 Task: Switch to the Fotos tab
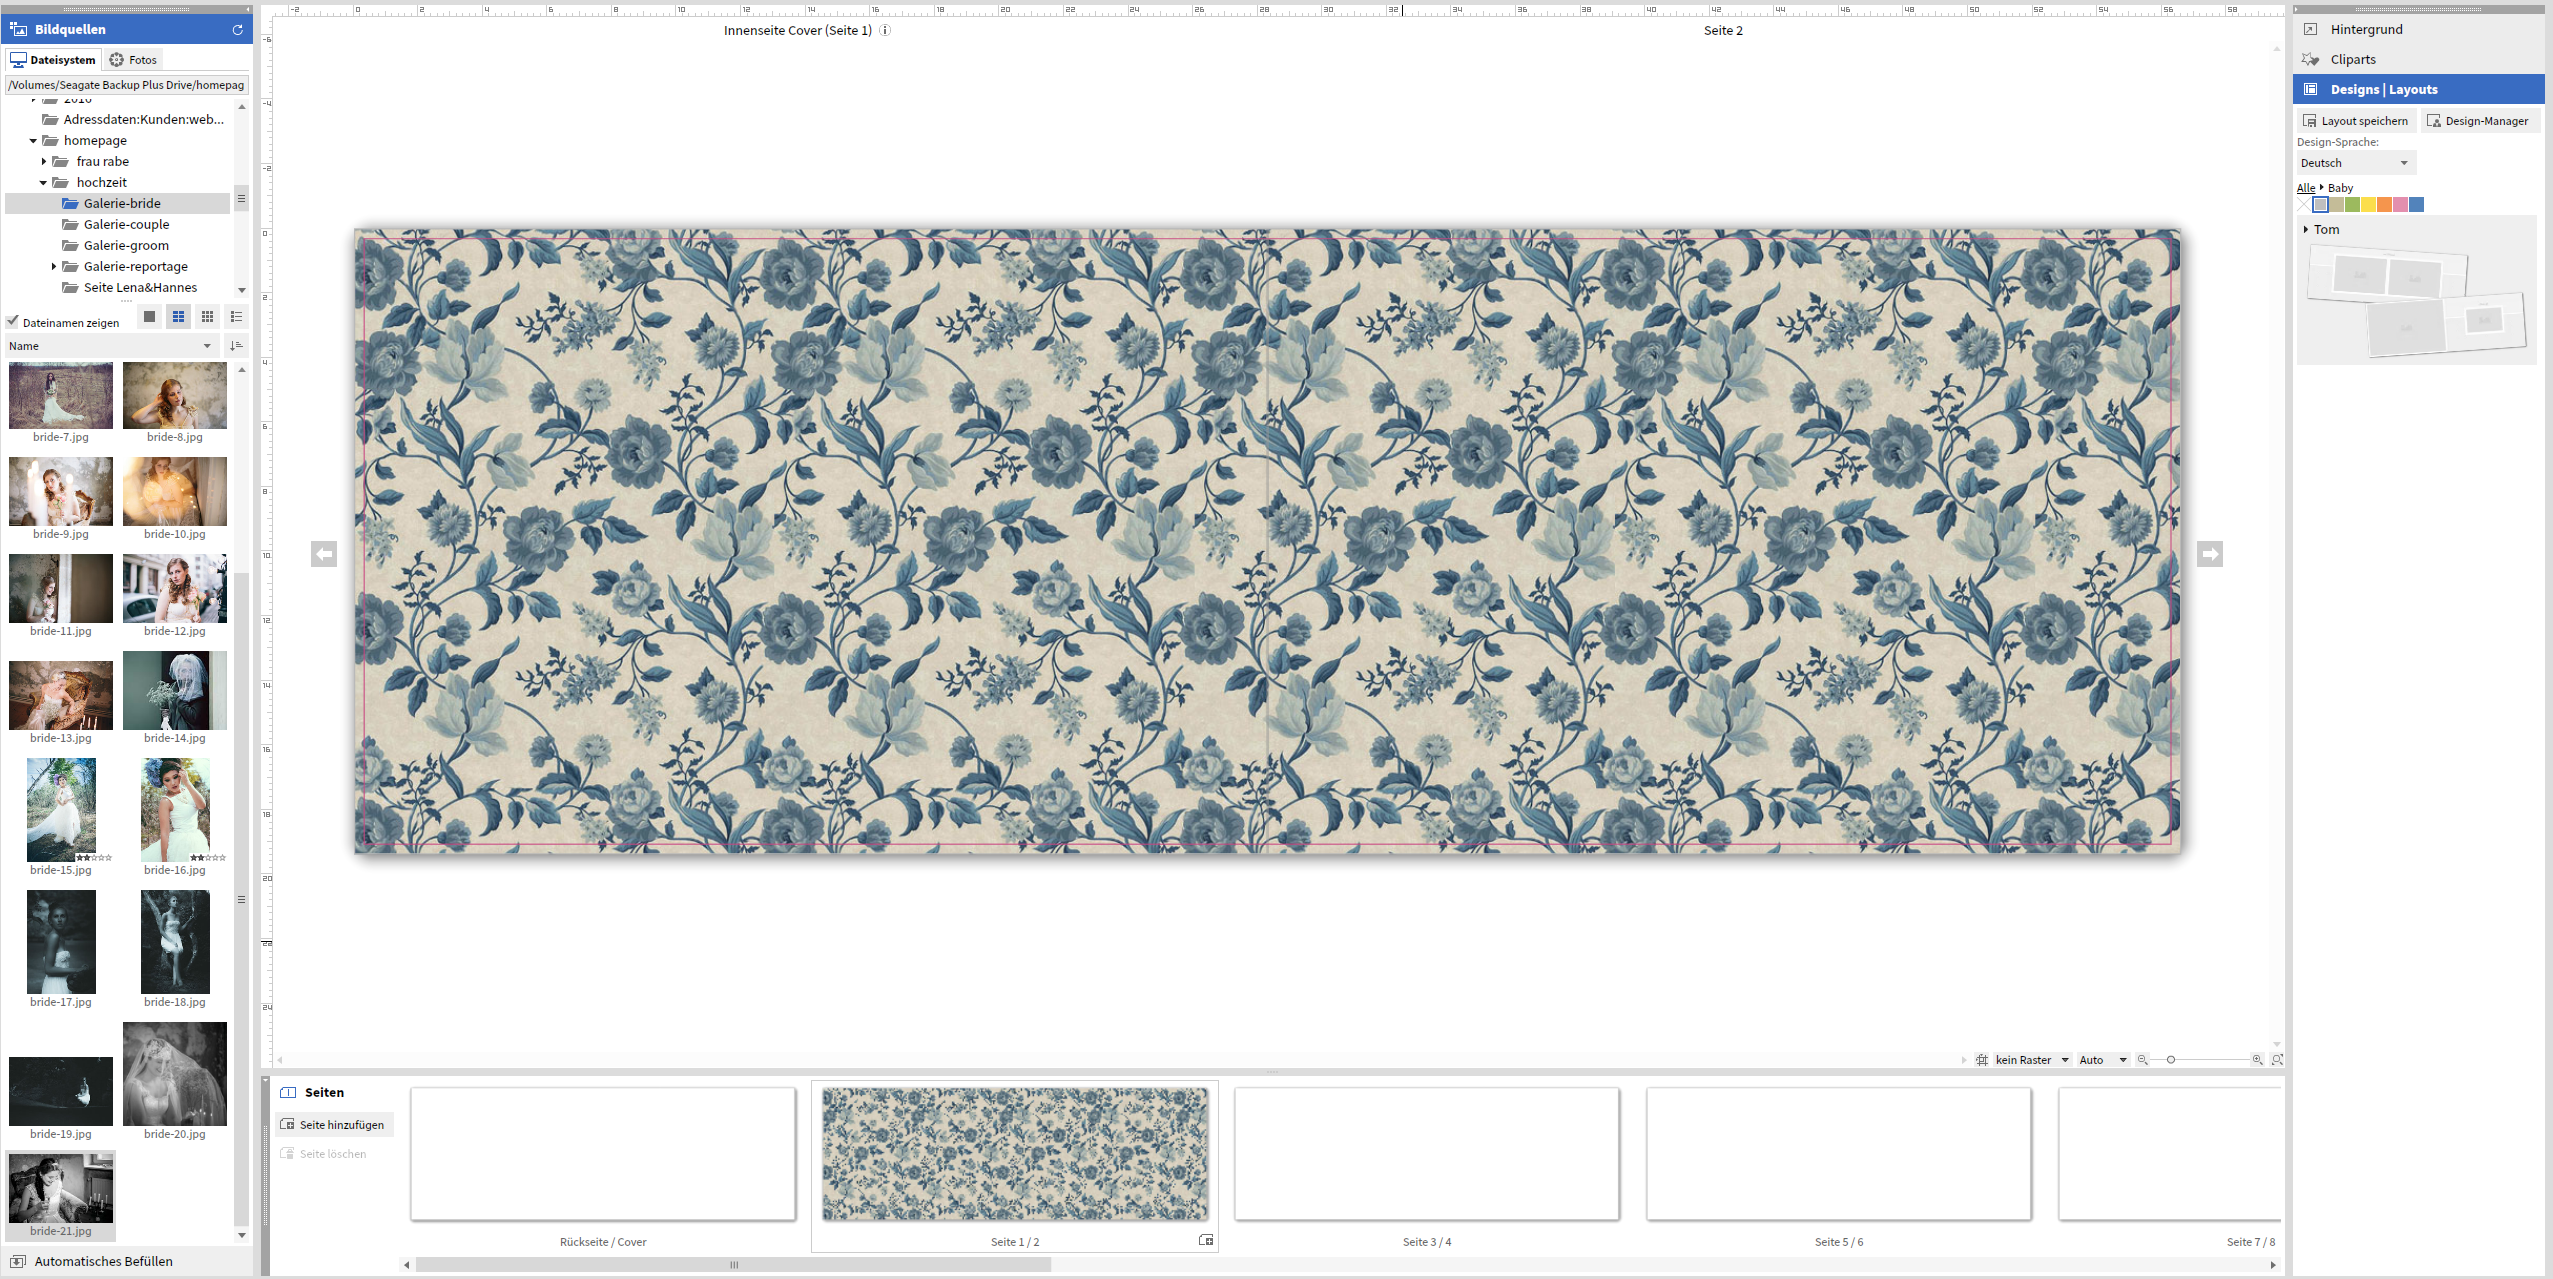pyautogui.click(x=133, y=60)
